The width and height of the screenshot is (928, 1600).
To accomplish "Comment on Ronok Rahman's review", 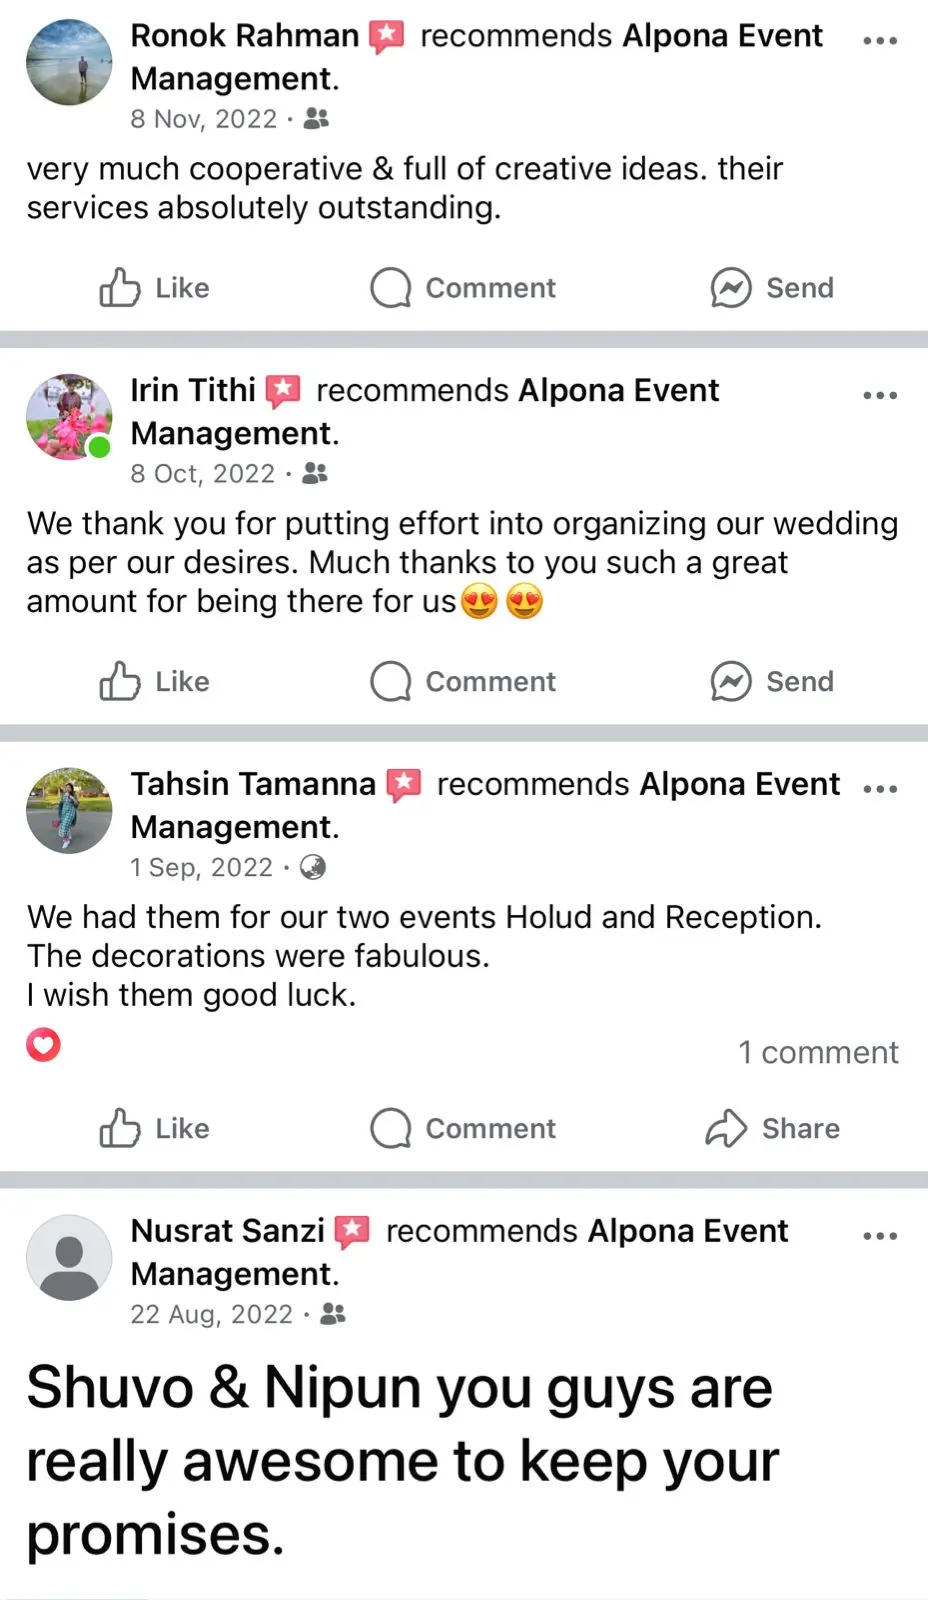I will pos(462,288).
